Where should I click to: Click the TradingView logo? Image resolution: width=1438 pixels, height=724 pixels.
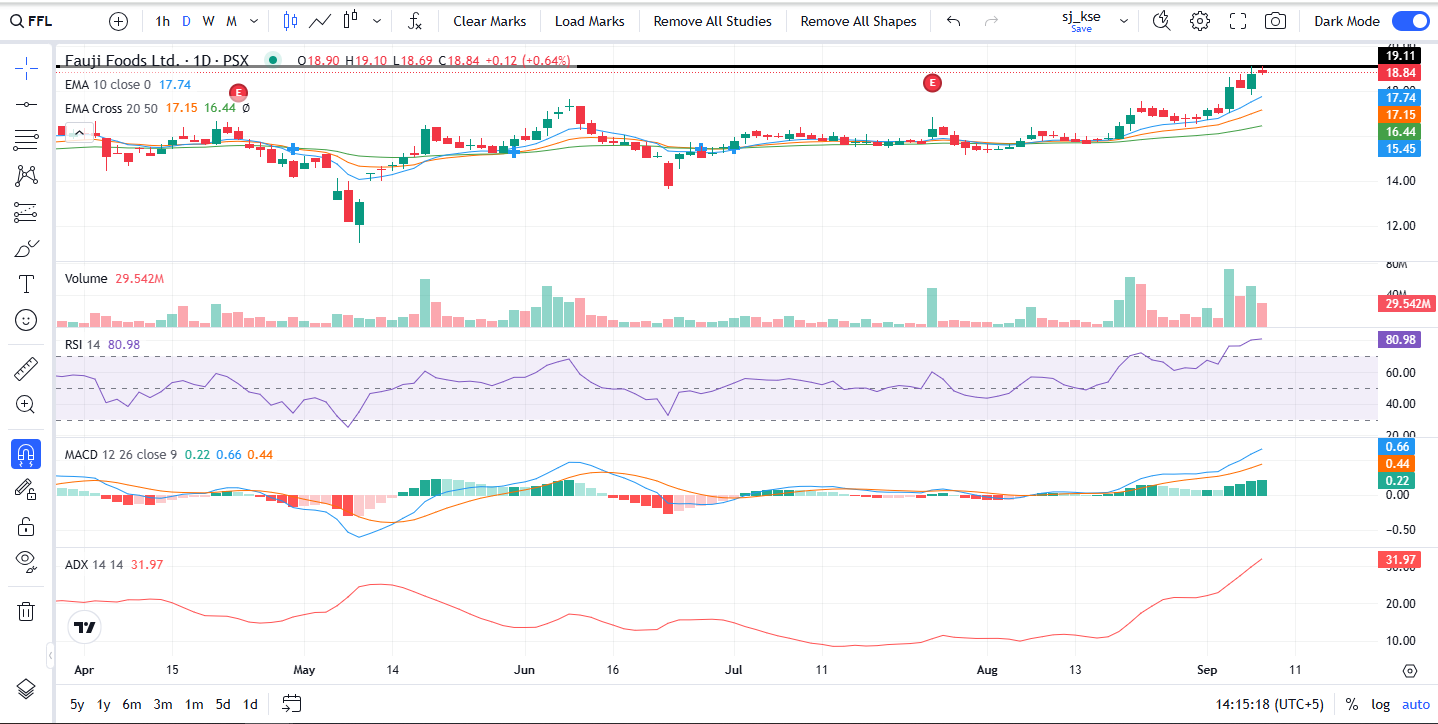coord(84,627)
